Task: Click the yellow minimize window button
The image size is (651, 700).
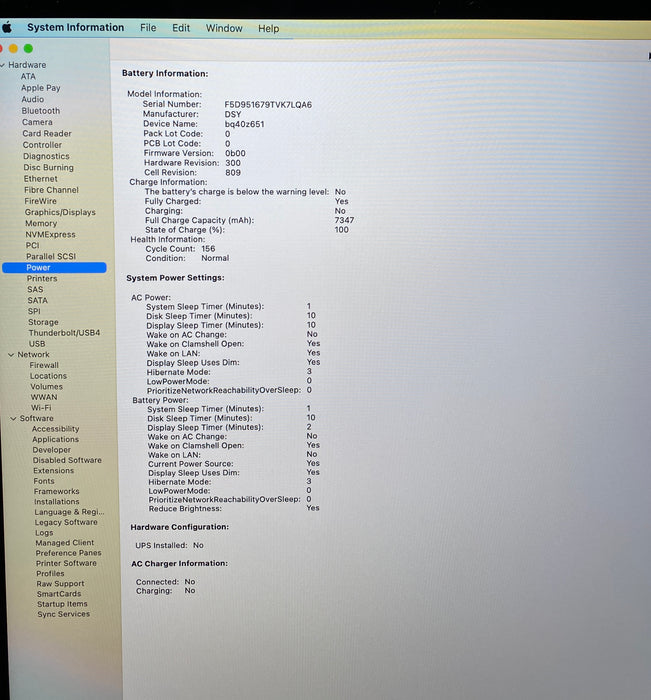Action: coord(13,48)
